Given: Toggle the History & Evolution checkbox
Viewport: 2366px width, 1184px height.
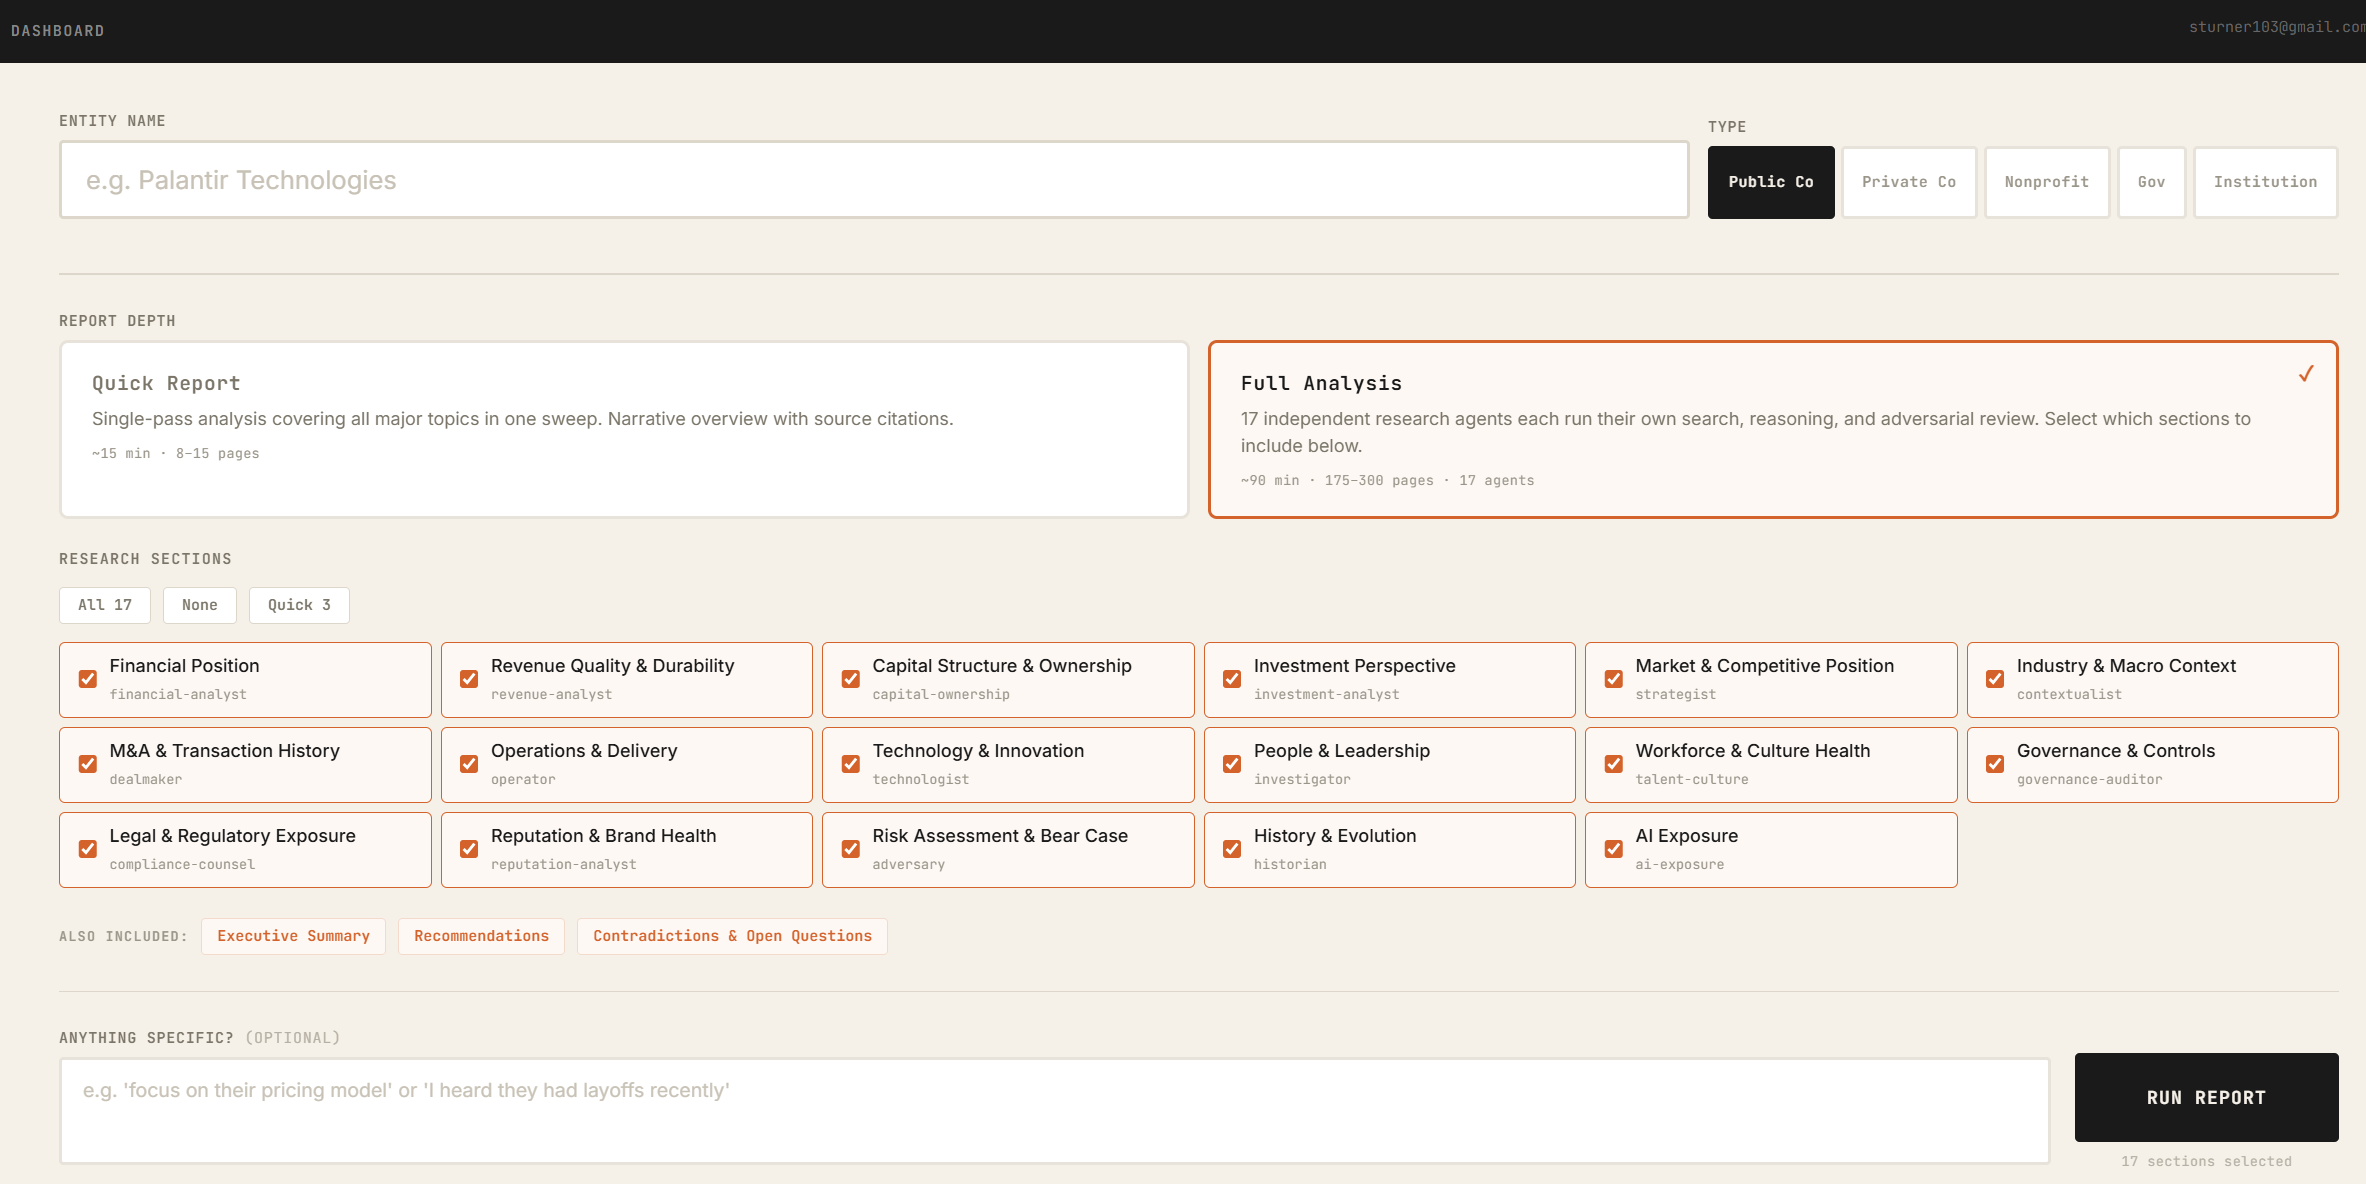Looking at the screenshot, I should [1232, 849].
